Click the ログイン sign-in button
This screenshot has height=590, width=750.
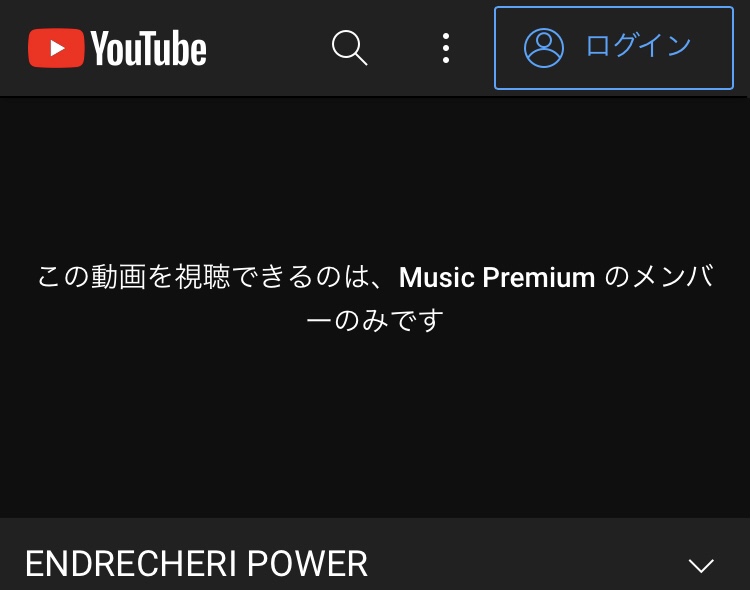[x=614, y=48]
